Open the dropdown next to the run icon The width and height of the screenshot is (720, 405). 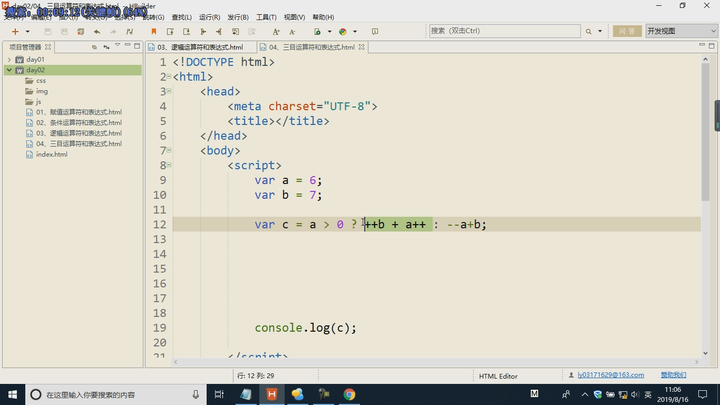click(x=329, y=31)
